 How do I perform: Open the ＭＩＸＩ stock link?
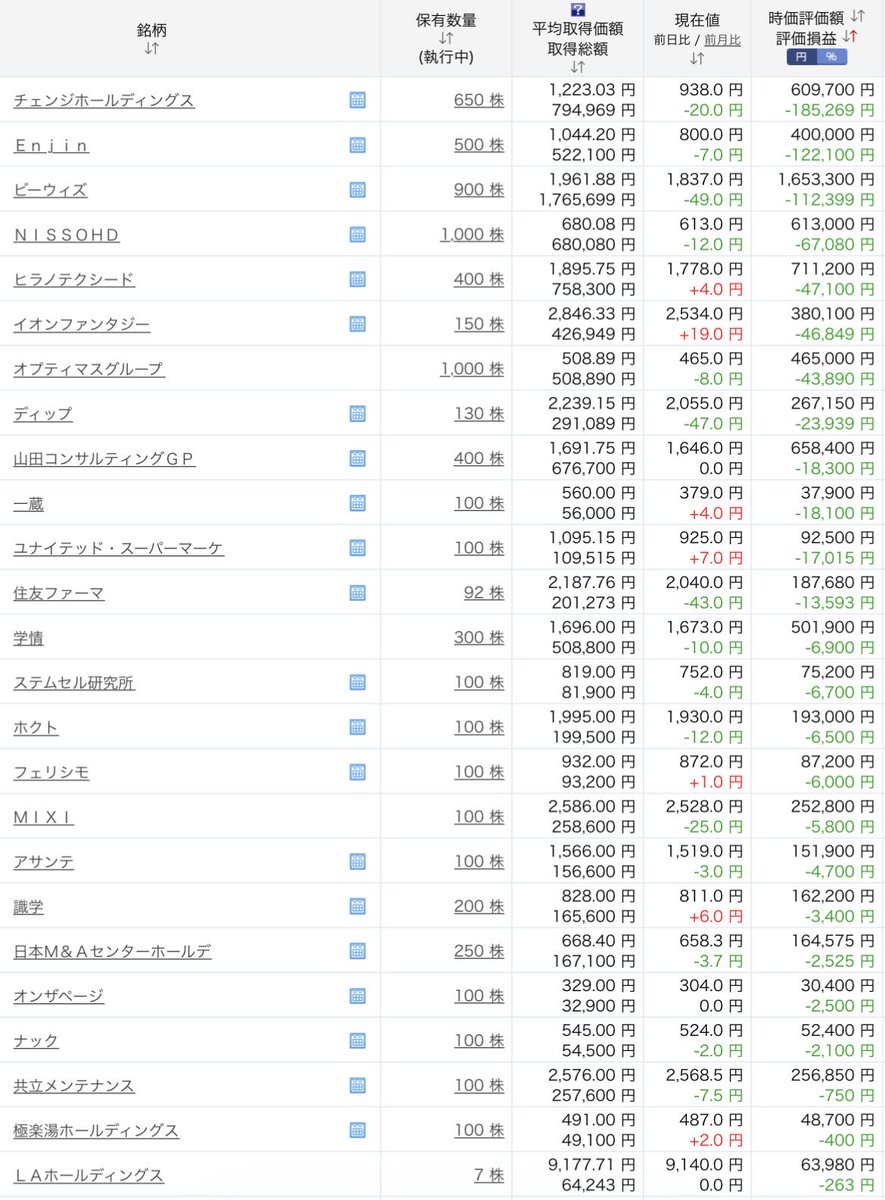click(x=44, y=817)
